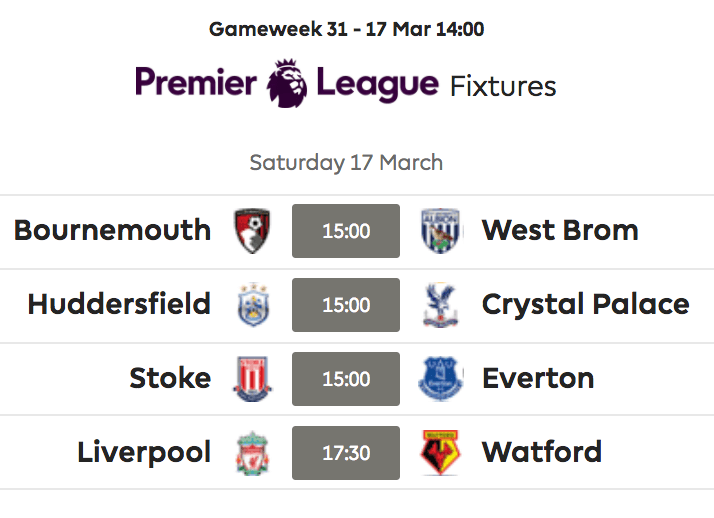Click the Bournemouth club crest

pos(252,231)
